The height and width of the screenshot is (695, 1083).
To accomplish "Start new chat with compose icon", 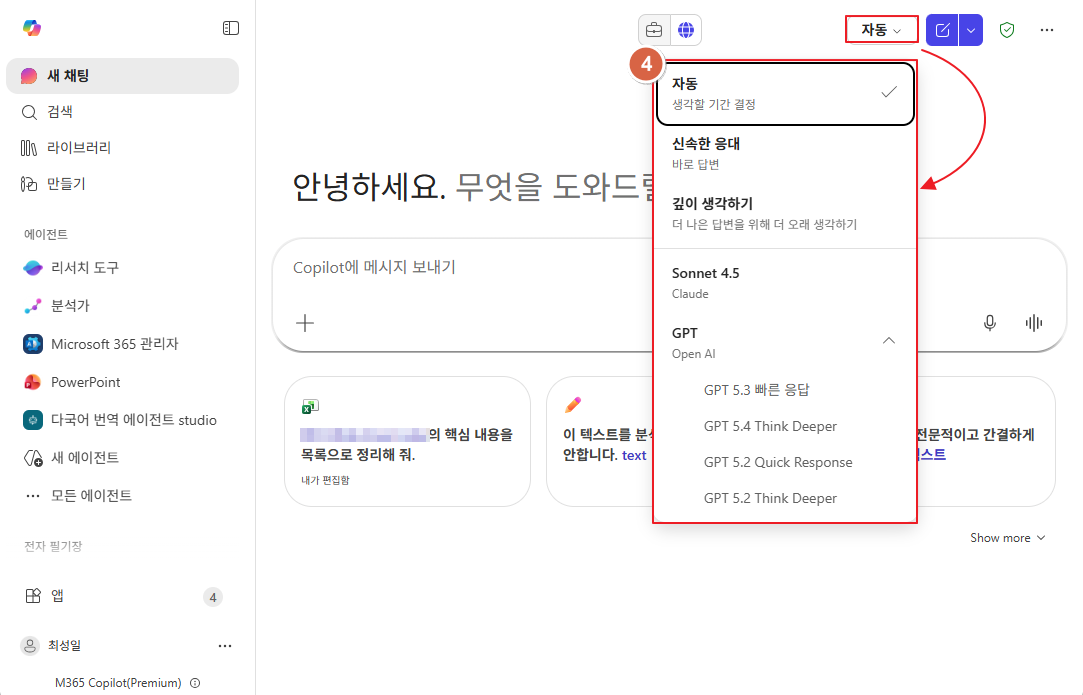I will 942,30.
